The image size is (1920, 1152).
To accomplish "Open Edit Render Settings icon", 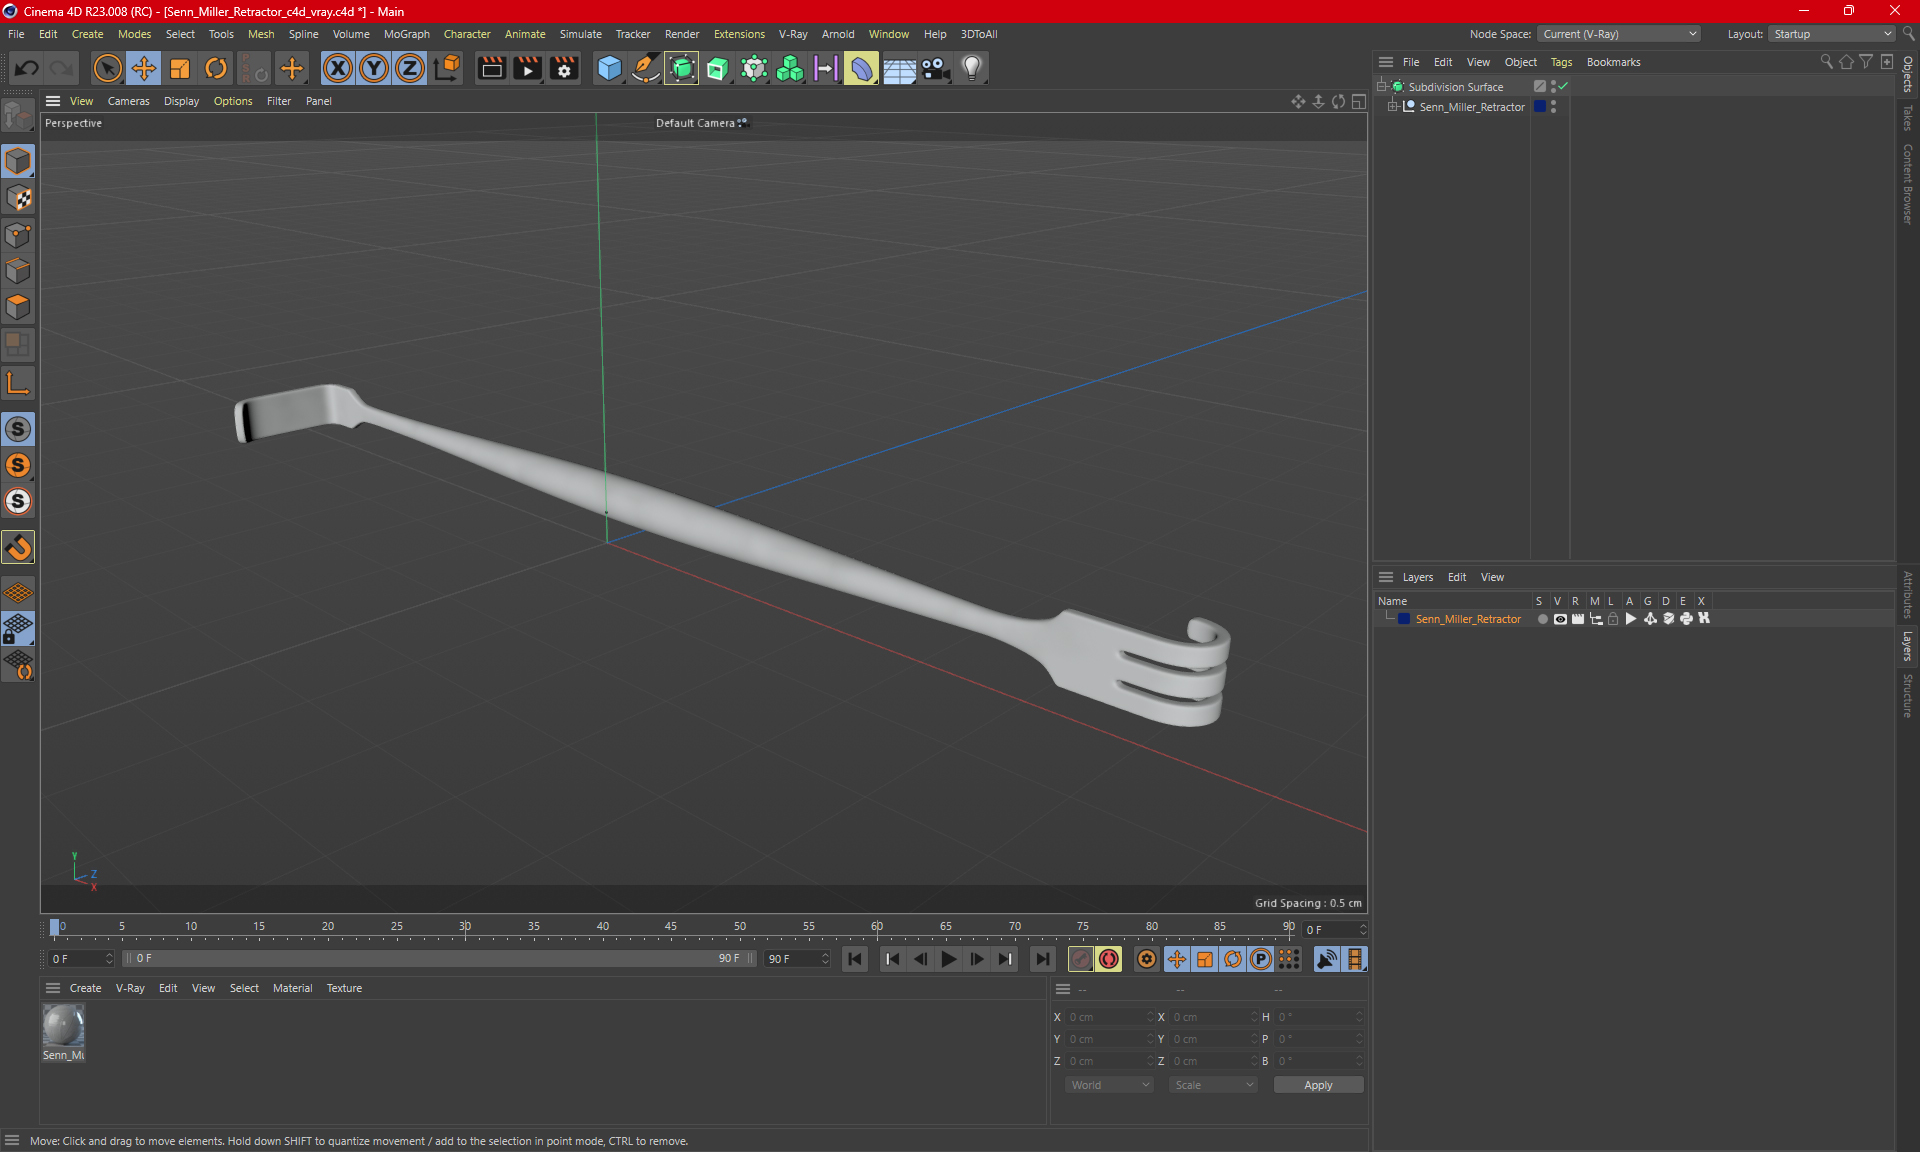I will (x=565, y=68).
